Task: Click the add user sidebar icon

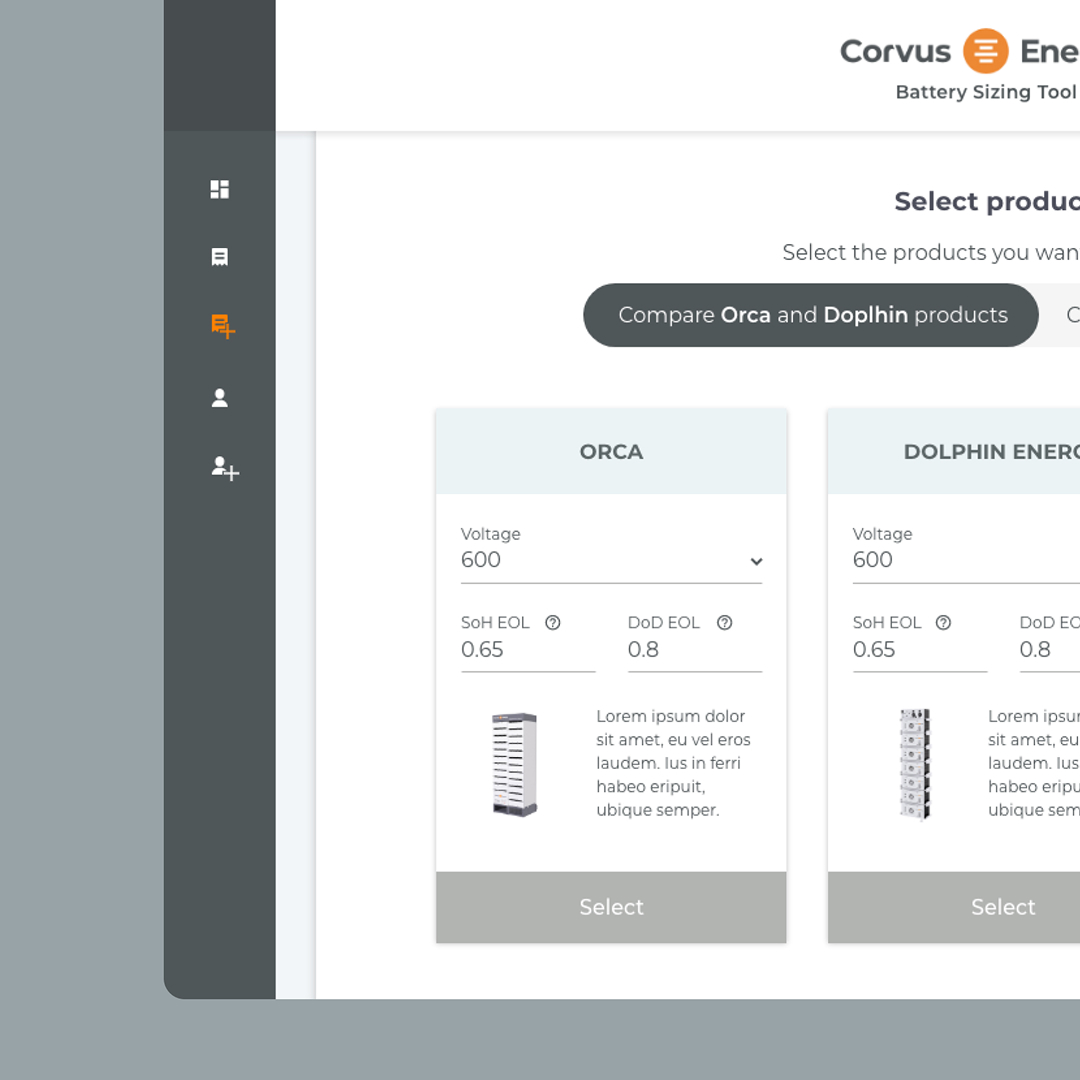Action: (225, 468)
